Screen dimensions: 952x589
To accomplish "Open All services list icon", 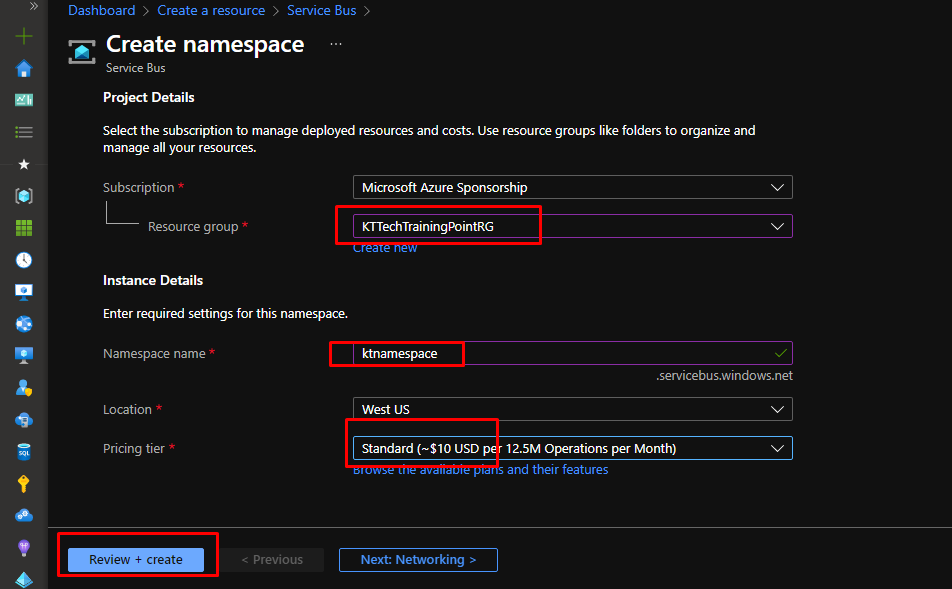I will [x=24, y=132].
